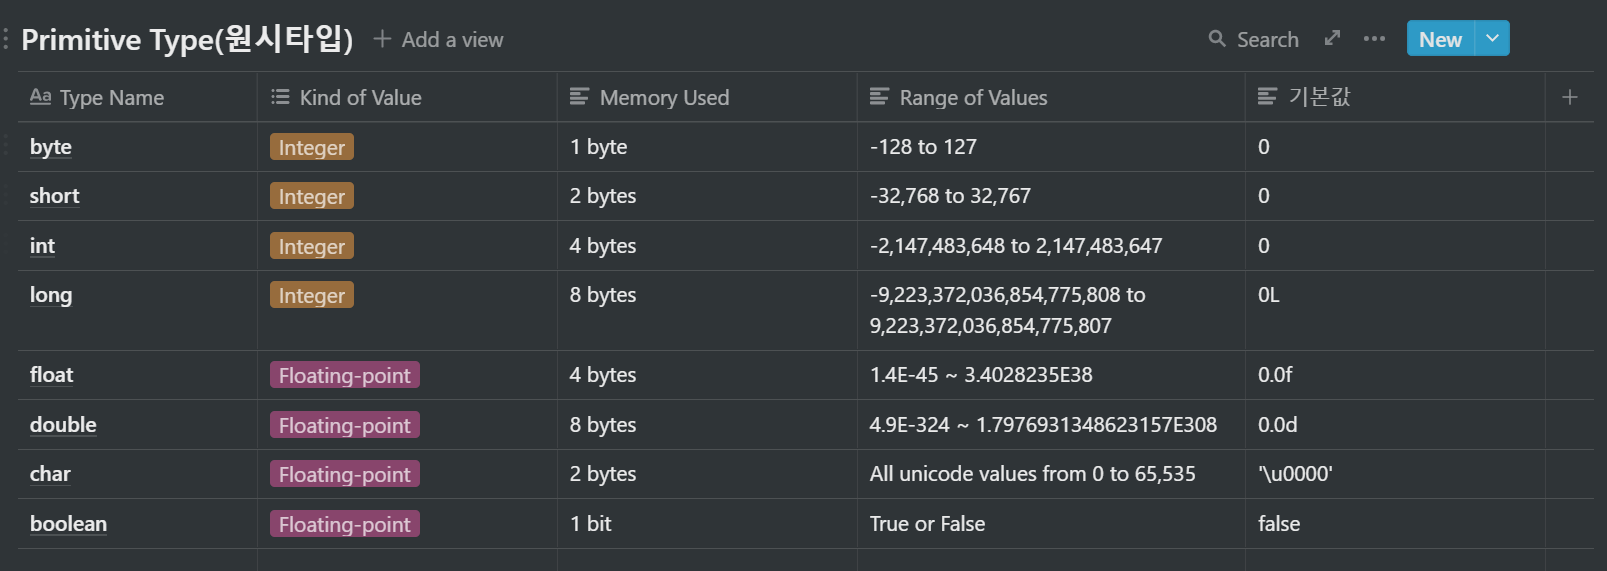This screenshot has height=571, width=1607.
Task: Click the plus icon to add a property column
Action: click(x=1570, y=97)
